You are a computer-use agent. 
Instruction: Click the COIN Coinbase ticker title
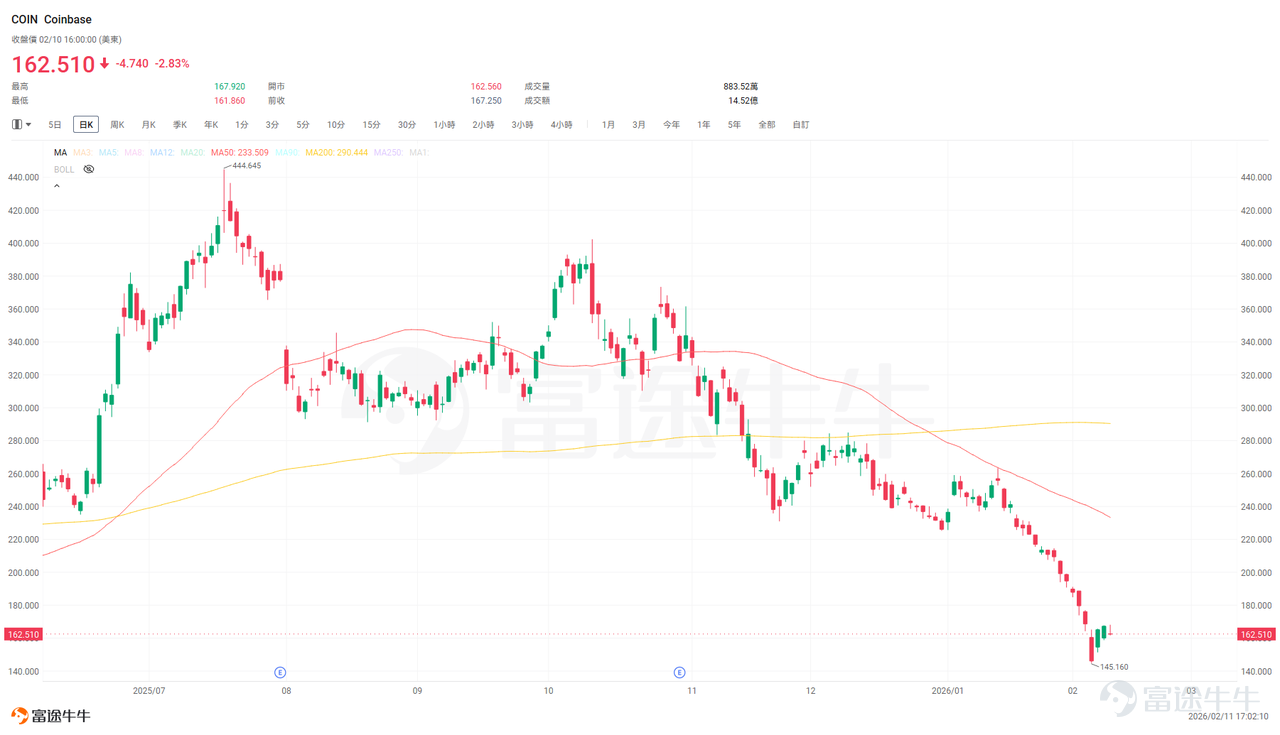[x=51, y=20]
